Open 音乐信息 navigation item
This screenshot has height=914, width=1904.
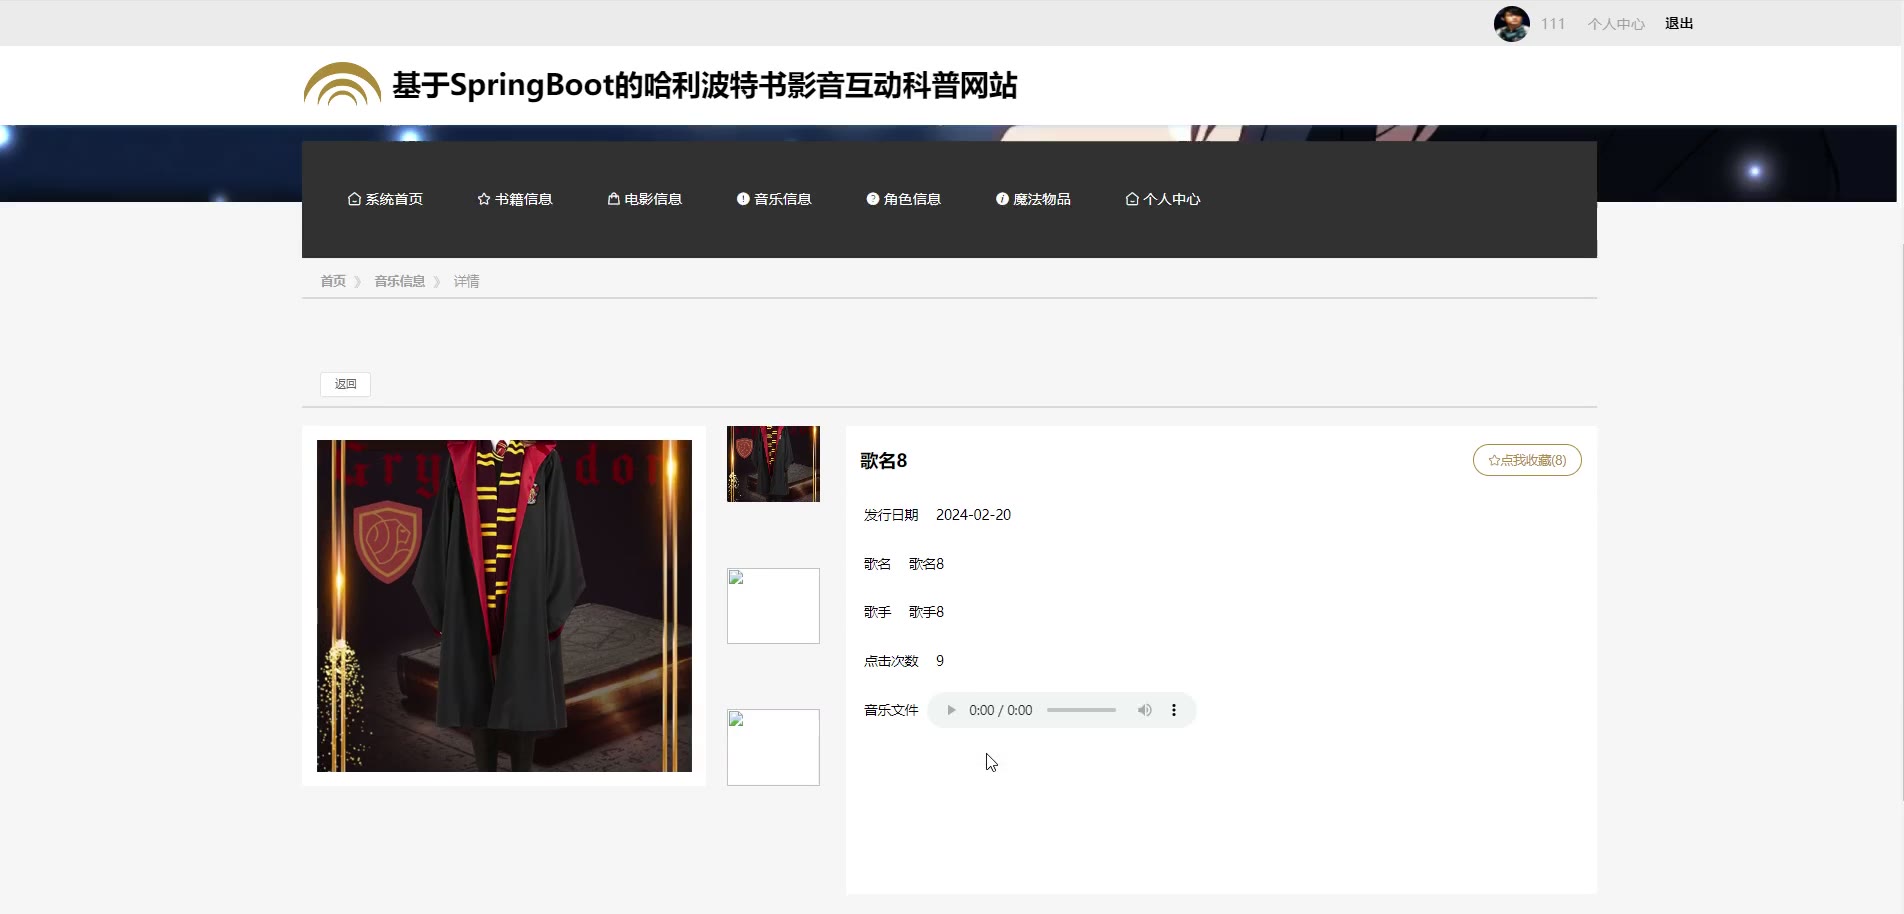coord(774,199)
